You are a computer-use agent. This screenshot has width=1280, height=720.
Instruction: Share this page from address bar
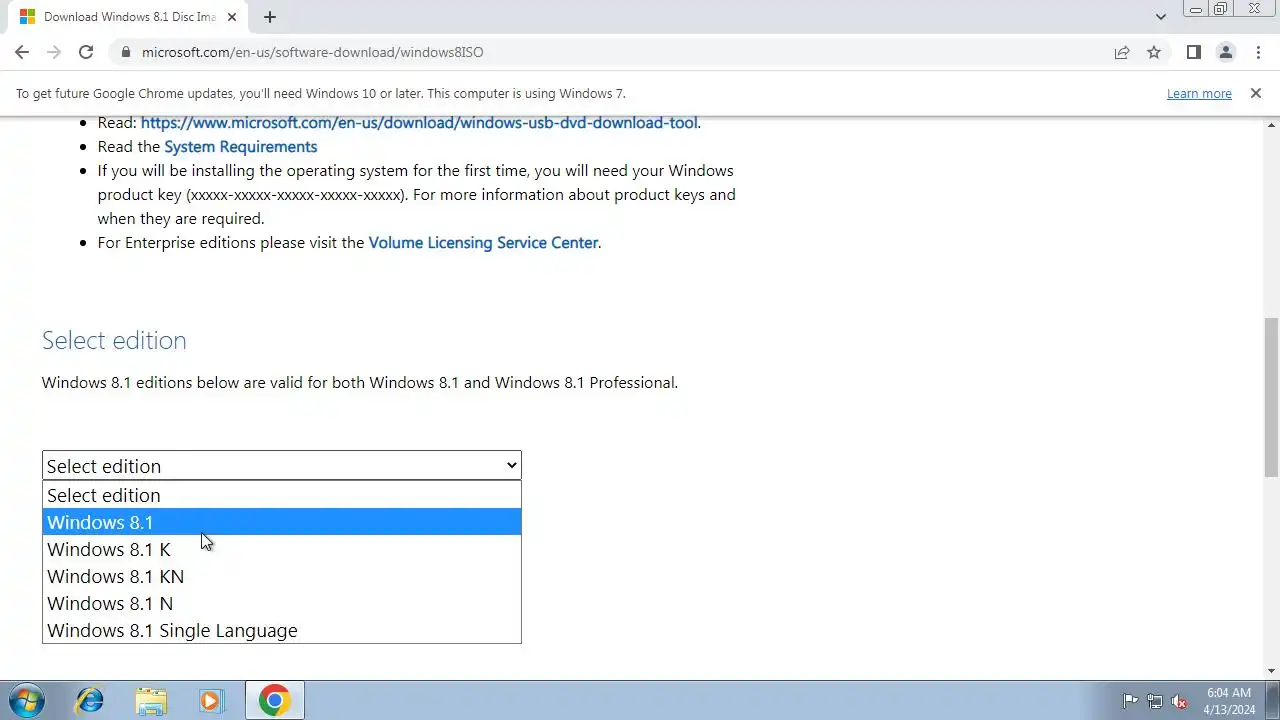tap(1122, 52)
